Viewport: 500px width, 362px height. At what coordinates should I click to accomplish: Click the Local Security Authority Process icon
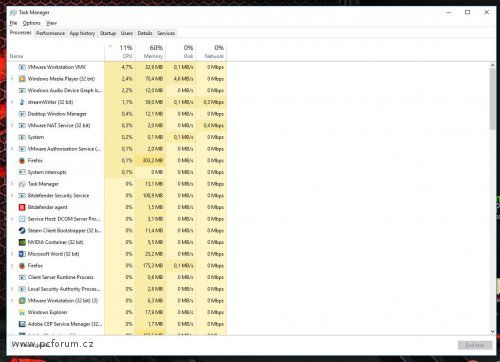tap(22, 289)
